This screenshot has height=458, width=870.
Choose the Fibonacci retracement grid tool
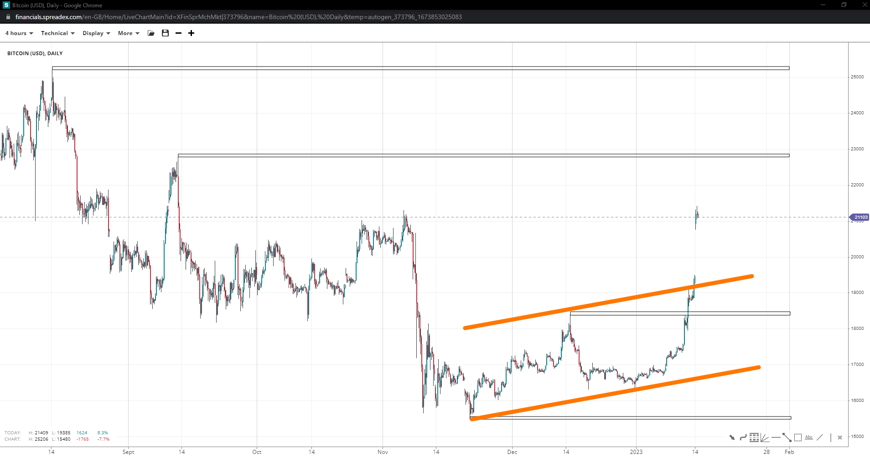pos(754,437)
